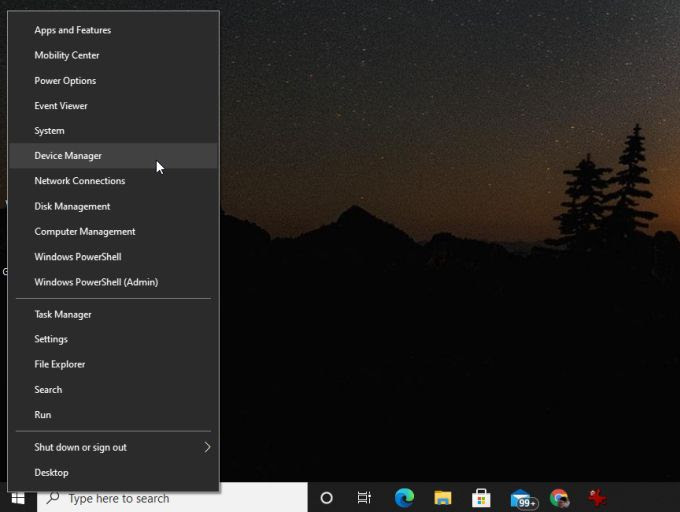Choose Windows PowerShell (Admin)
Viewport: 680px width, 512px height.
click(x=96, y=282)
